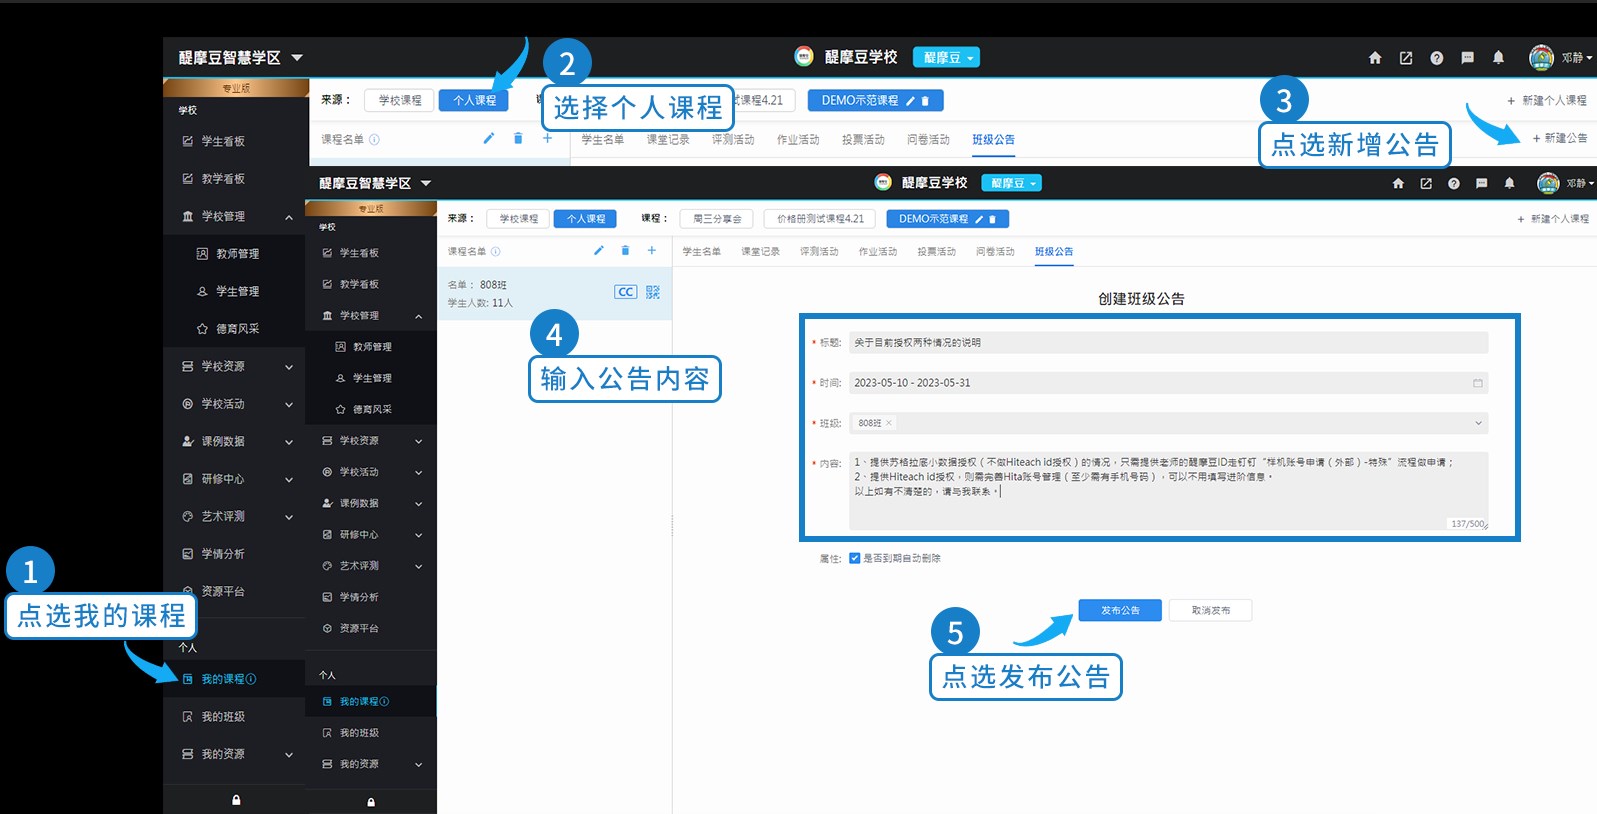Screen dimensions: 1597x814
Task: Remove the 808班 tag in class field
Action: pyautogui.click(x=889, y=423)
